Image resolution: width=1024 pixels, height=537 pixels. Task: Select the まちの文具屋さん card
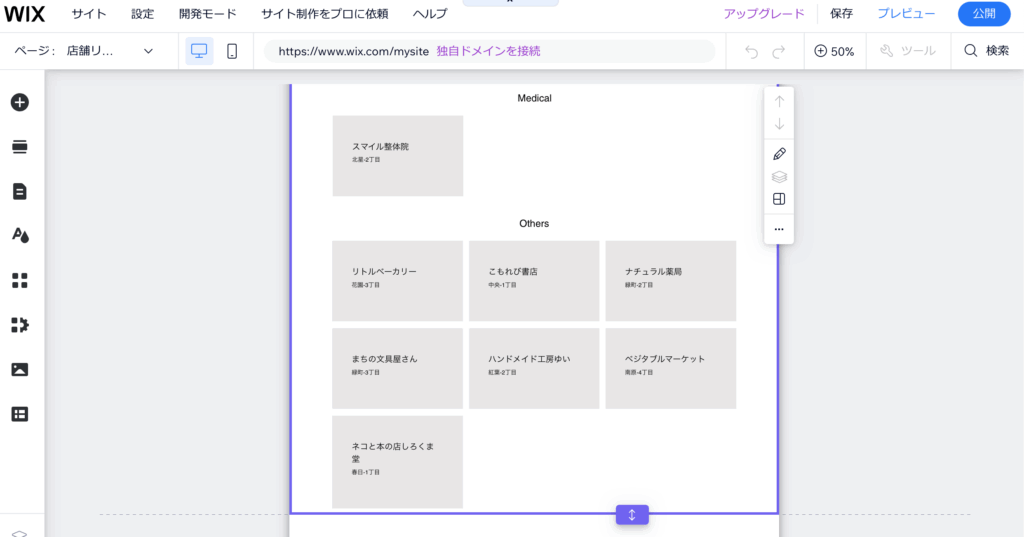click(x=398, y=368)
